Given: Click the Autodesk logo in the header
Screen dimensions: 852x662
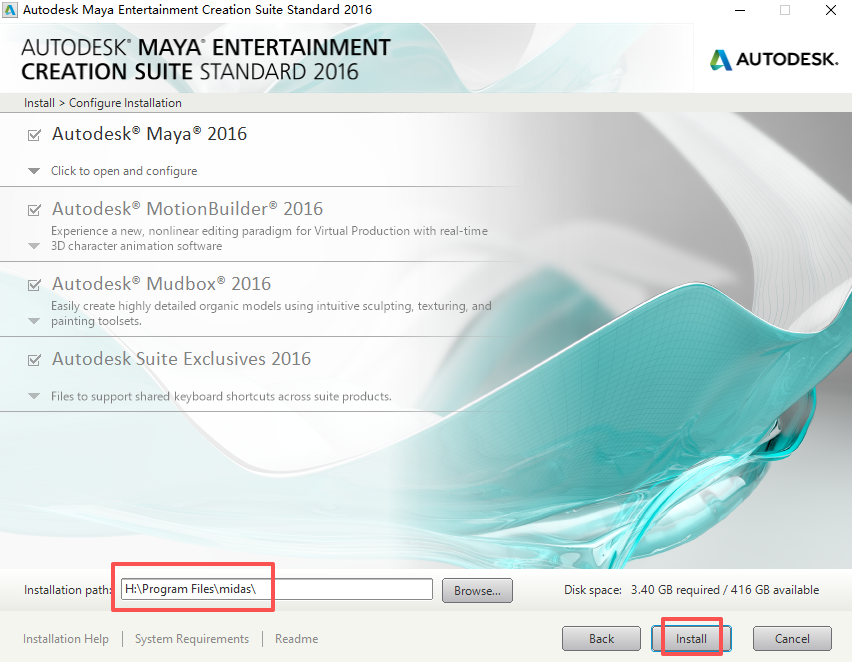Looking at the screenshot, I should tap(774, 59).
